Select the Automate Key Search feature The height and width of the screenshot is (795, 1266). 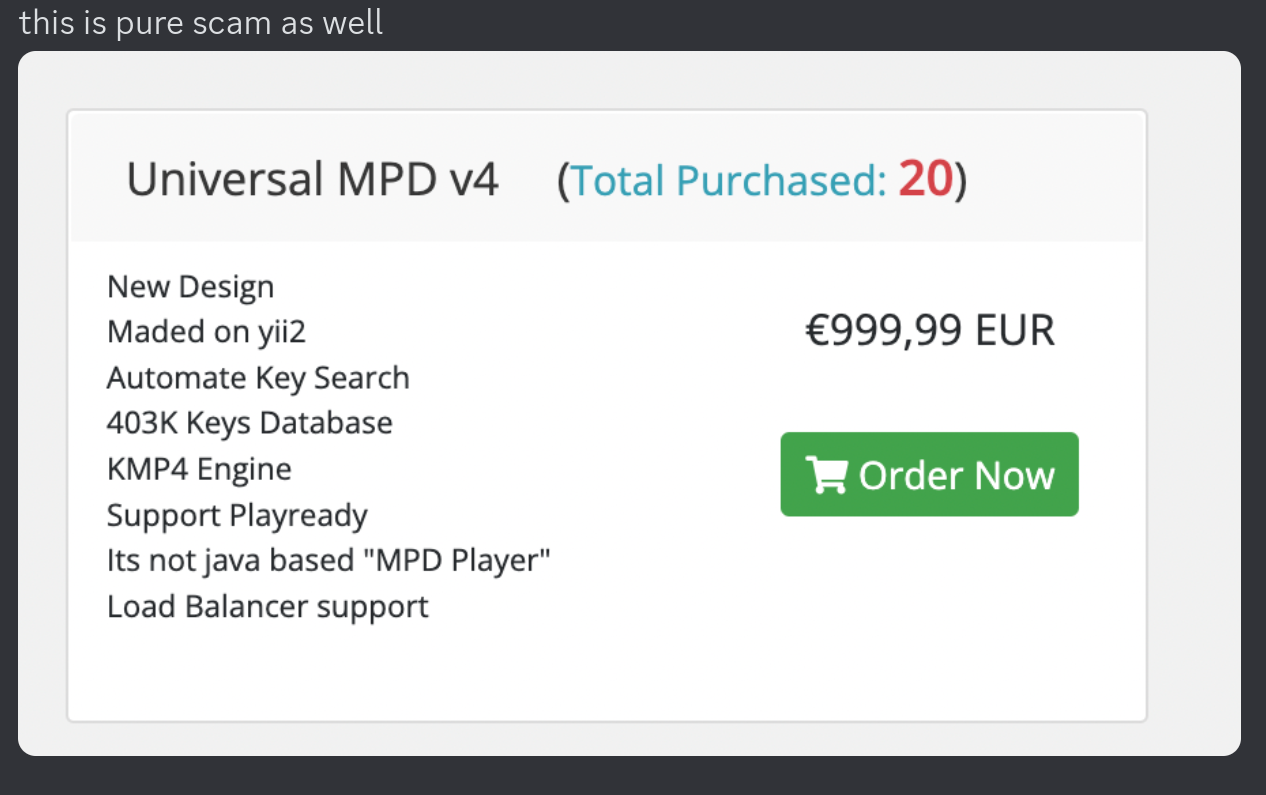click(x=258, y=378)
